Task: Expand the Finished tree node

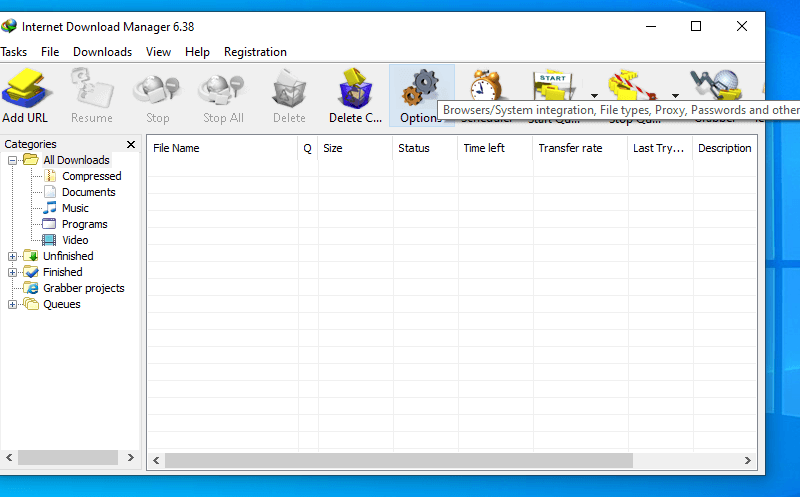Action: (12, 272)
